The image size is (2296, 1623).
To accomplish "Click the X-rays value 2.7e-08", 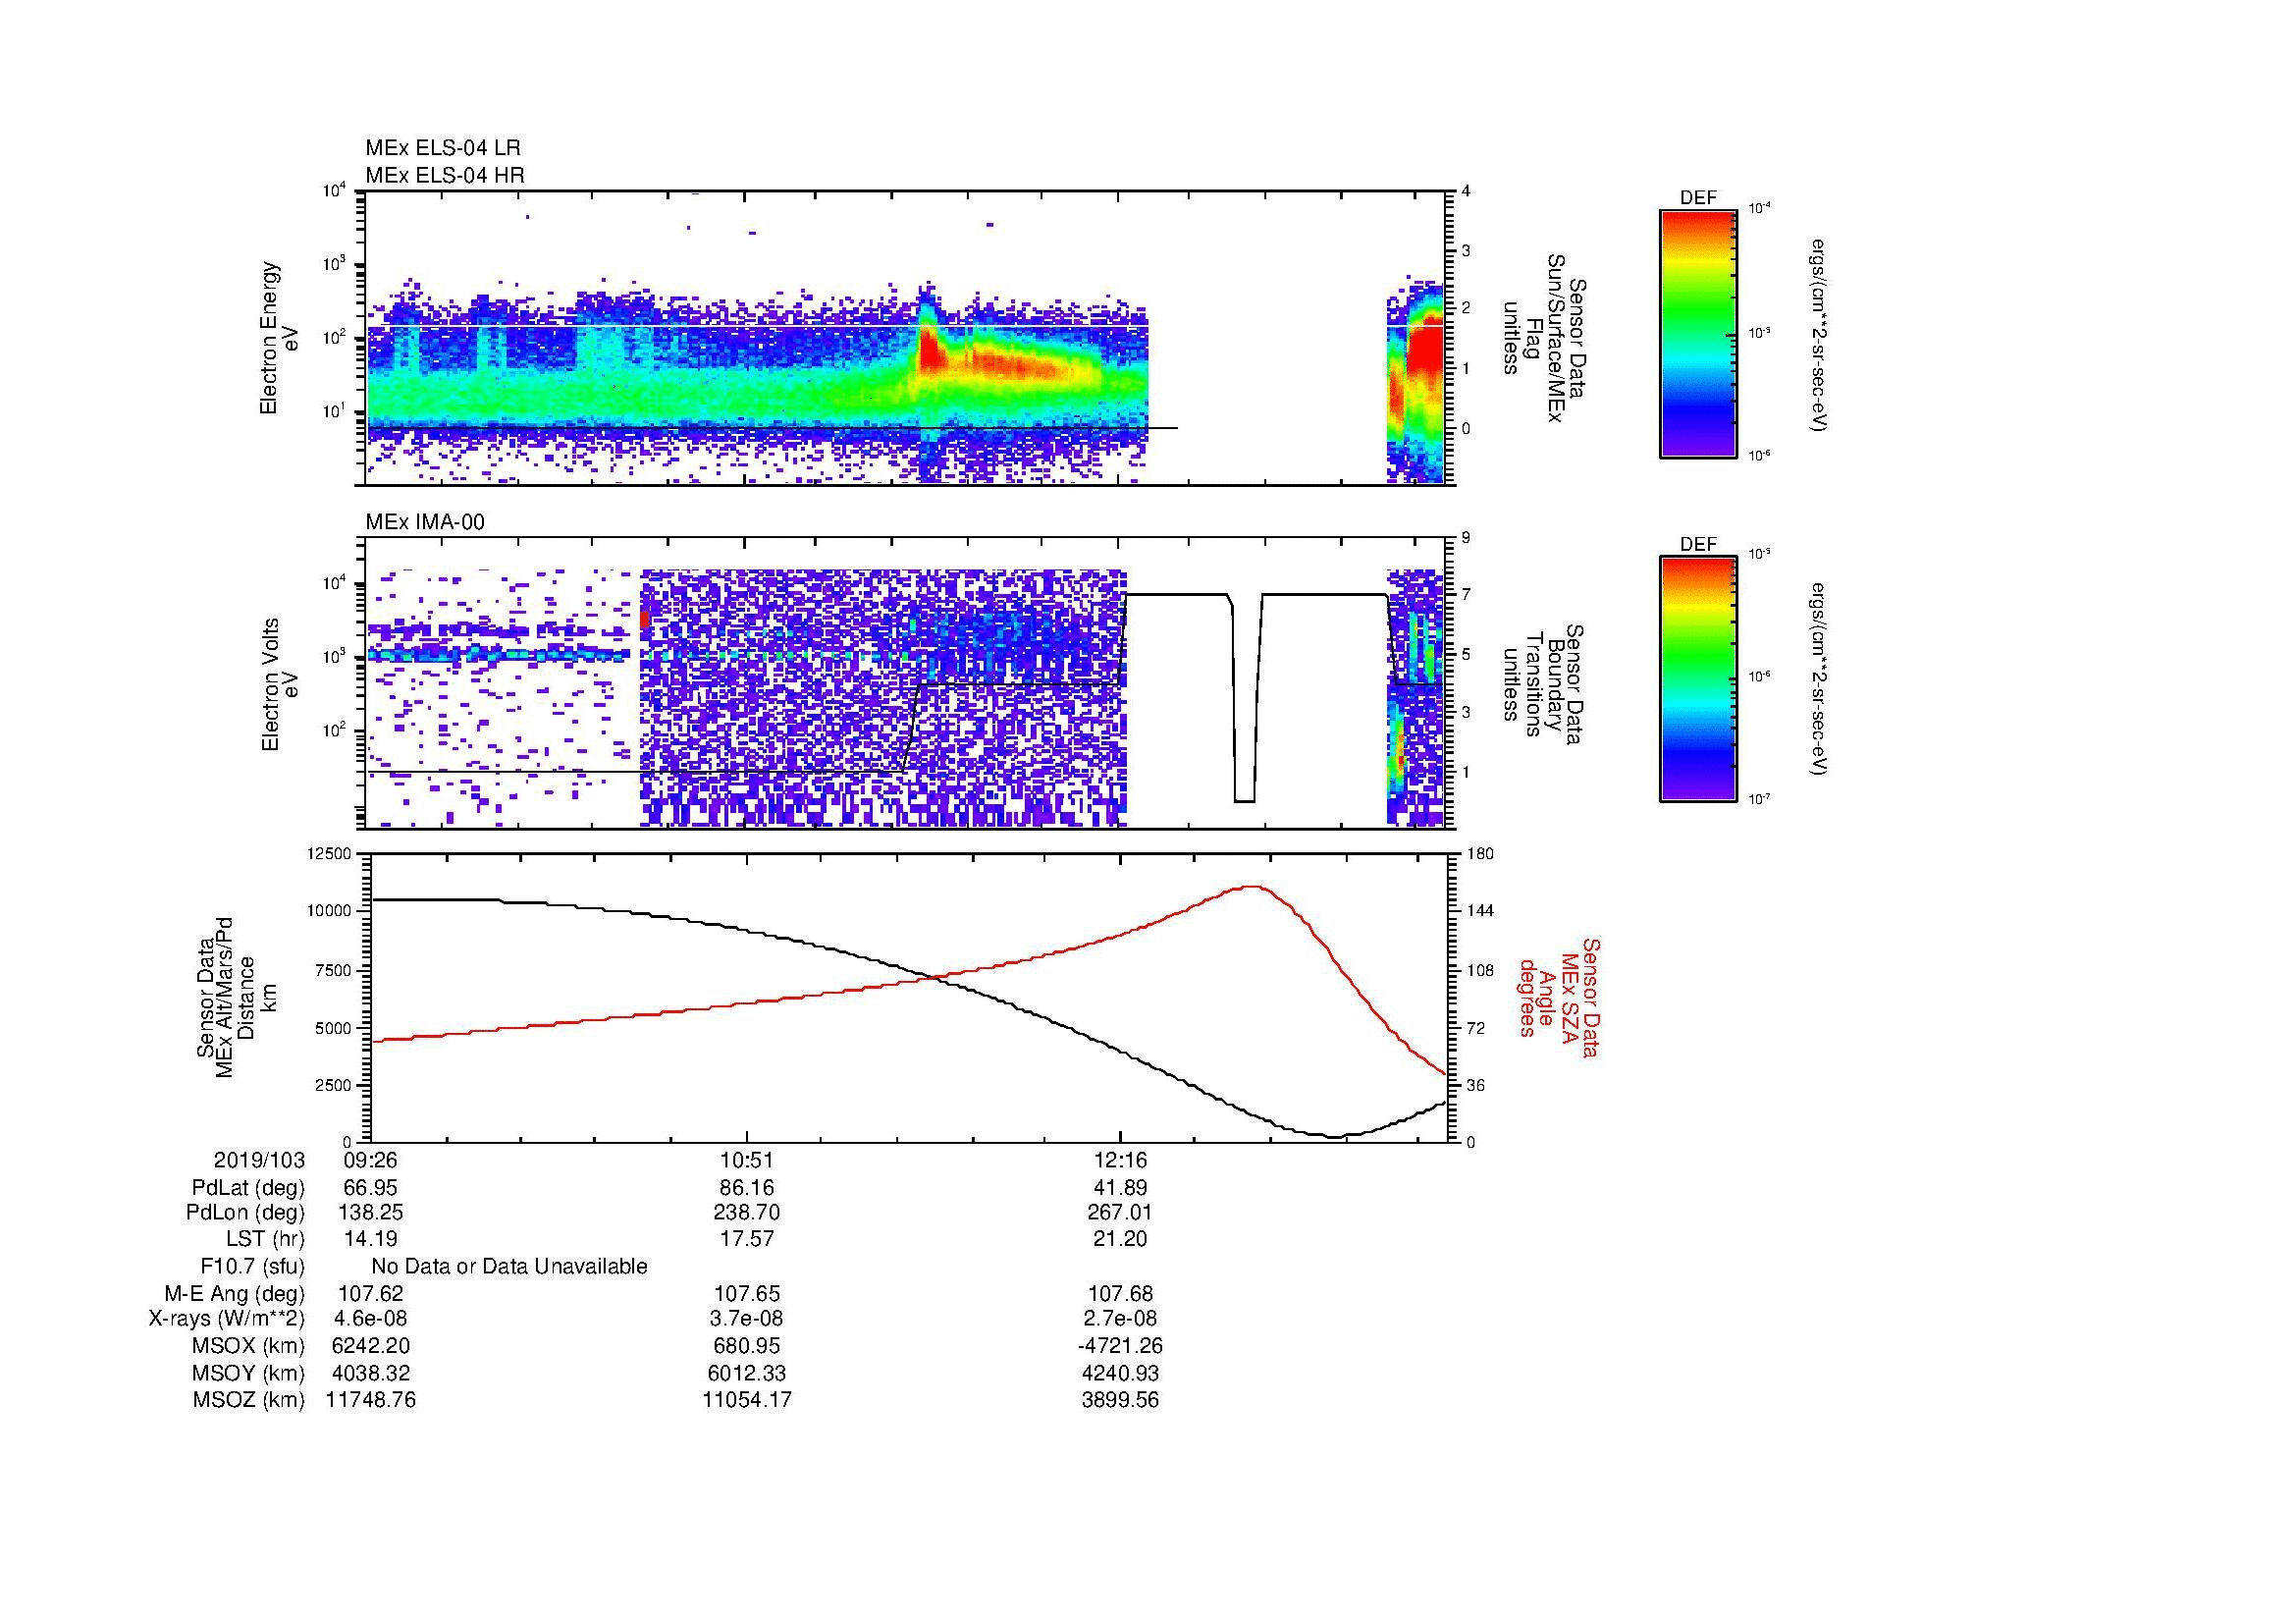I will 1121,1320.
